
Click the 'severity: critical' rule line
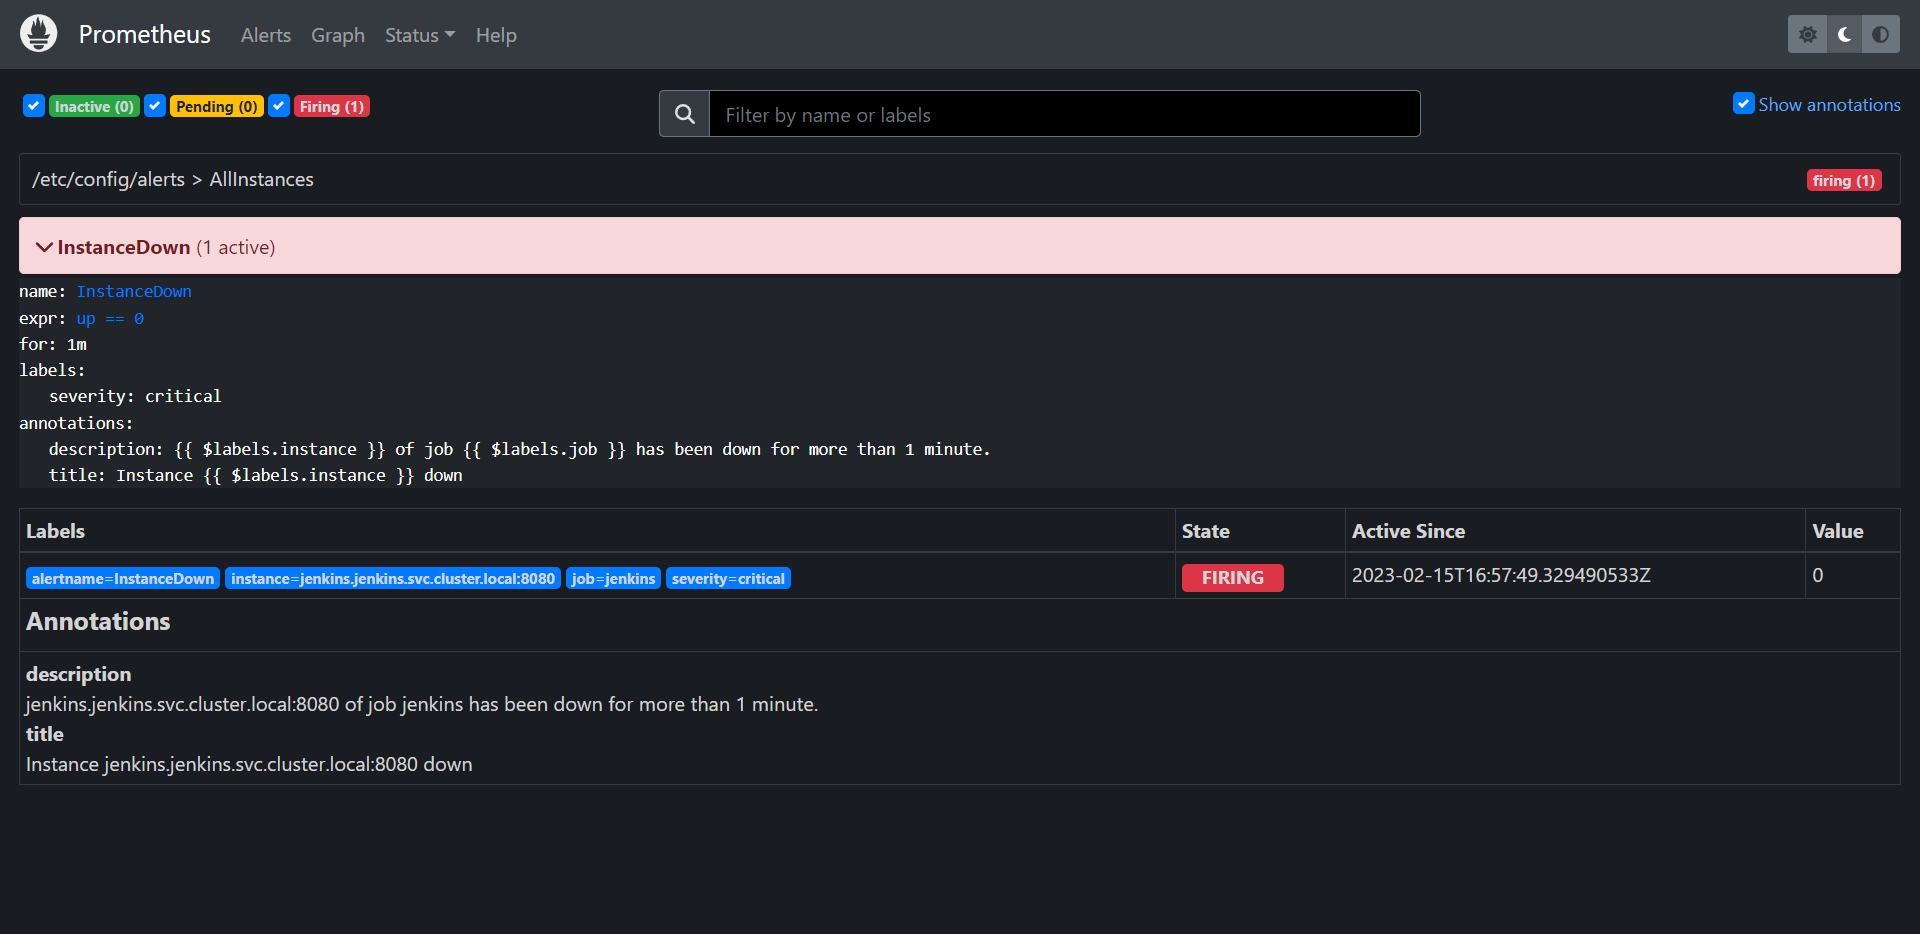(135, 396)
